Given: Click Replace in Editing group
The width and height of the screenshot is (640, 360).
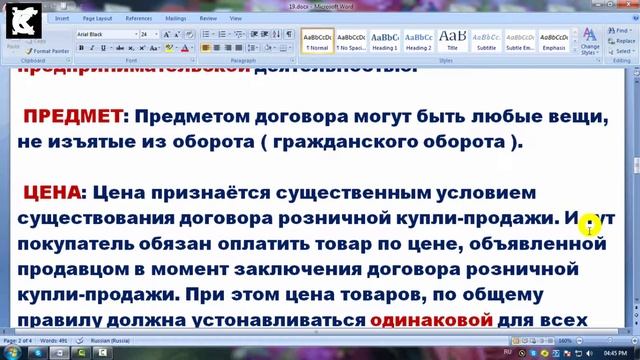Looking at the screenshot, I should [621, 41].
